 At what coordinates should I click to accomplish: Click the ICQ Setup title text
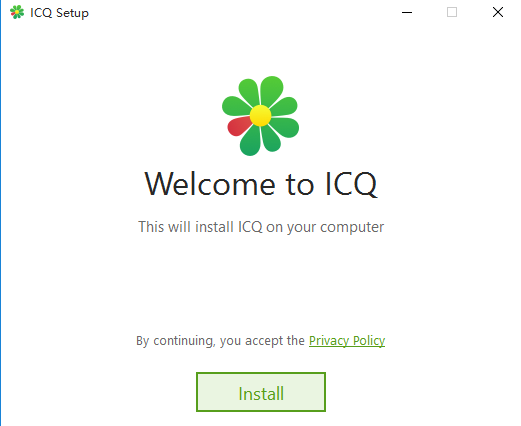tap(59, 13)
